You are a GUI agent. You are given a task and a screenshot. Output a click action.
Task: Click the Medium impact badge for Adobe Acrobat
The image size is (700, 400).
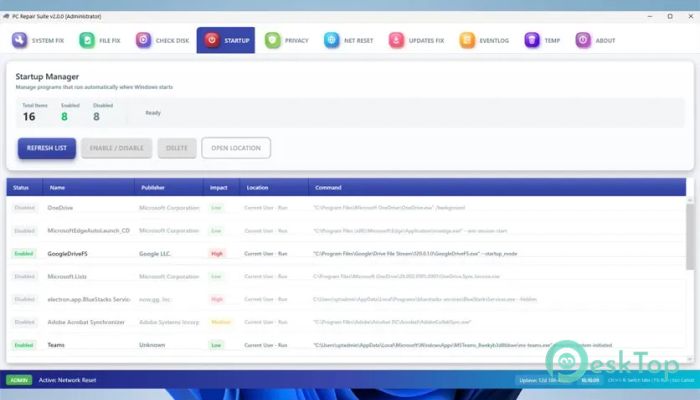(x=221, y=322)
